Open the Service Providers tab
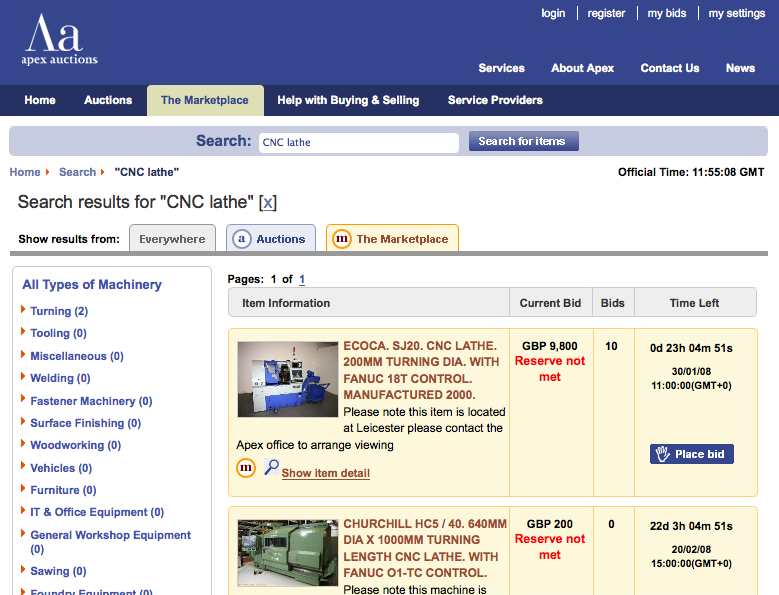This screenshot has width=779, height=595. 495,100
